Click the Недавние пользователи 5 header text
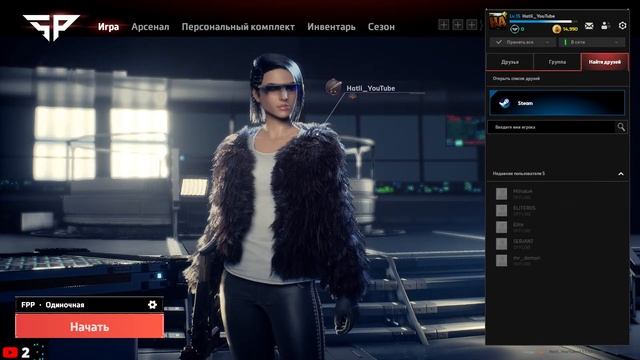The image size is (640, 360). [519, 173]
